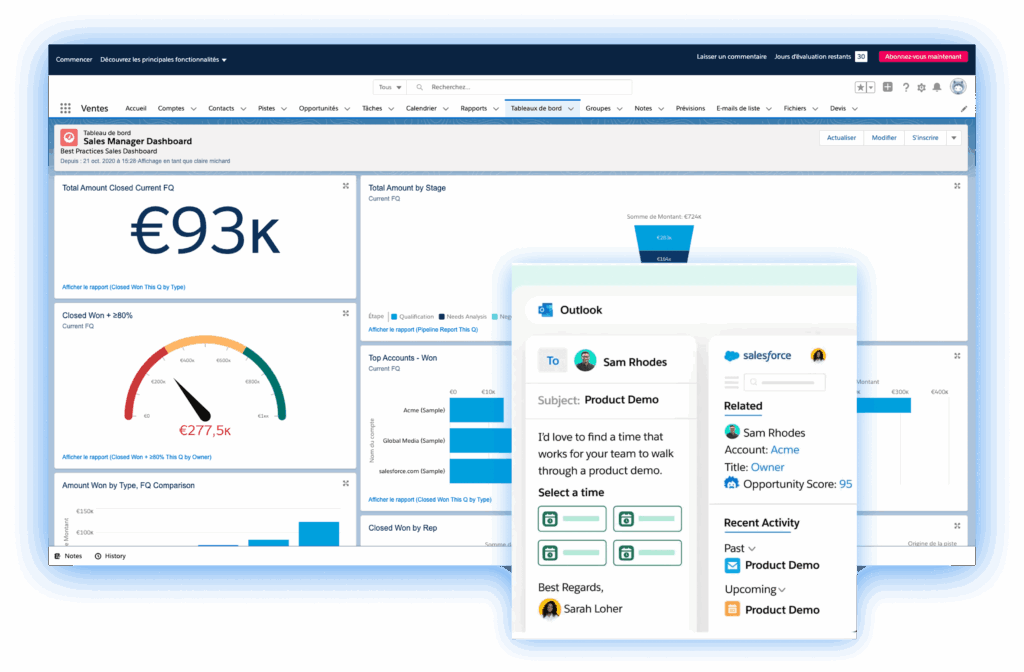Viewport: 1024px width, 672px height.
Task: Click the favorites star icon
Action: [861, 87]
